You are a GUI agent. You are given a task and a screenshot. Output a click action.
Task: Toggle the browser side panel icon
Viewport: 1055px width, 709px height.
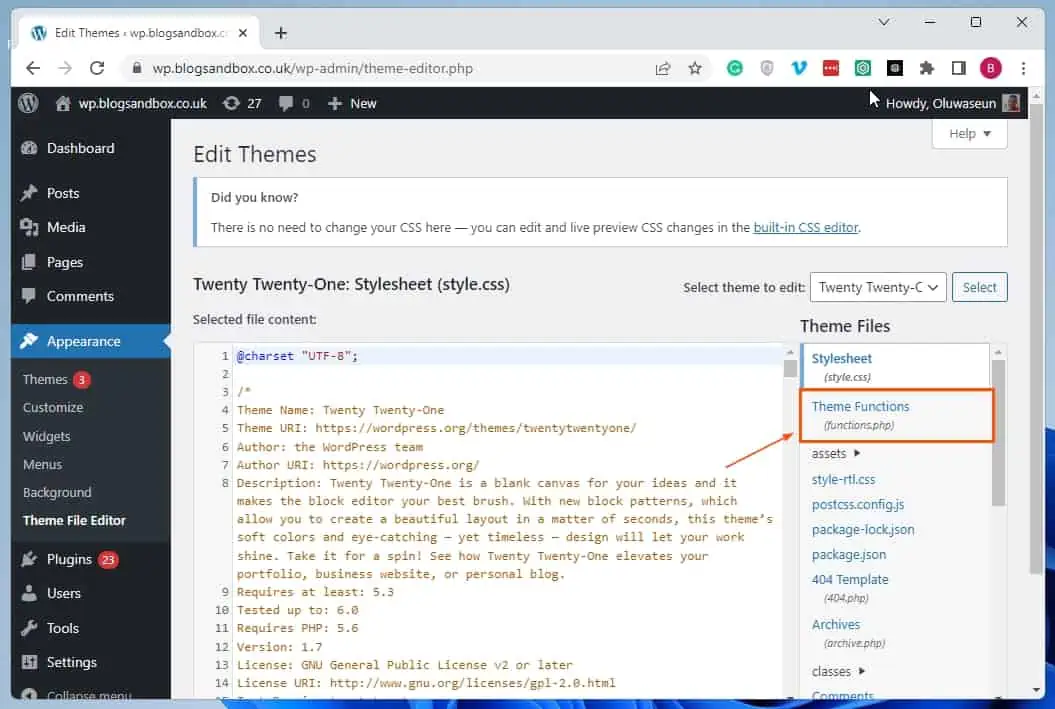[959, 68]
